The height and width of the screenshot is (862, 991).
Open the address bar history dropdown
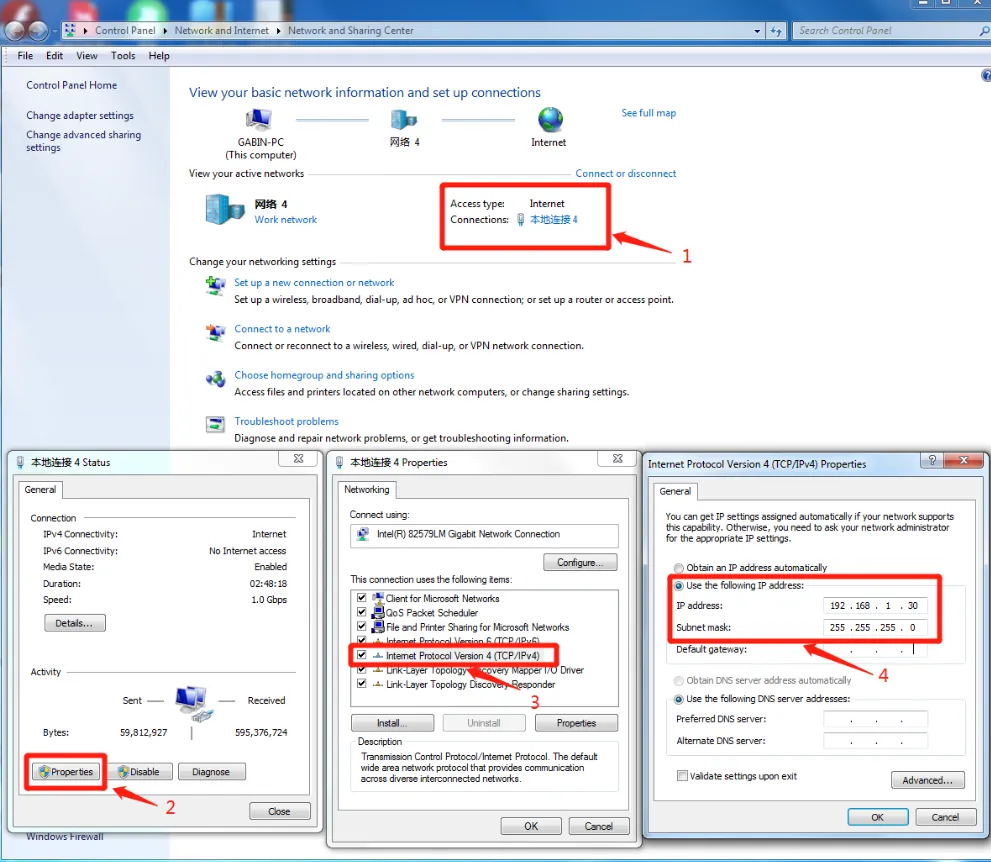tap(758, 31)
